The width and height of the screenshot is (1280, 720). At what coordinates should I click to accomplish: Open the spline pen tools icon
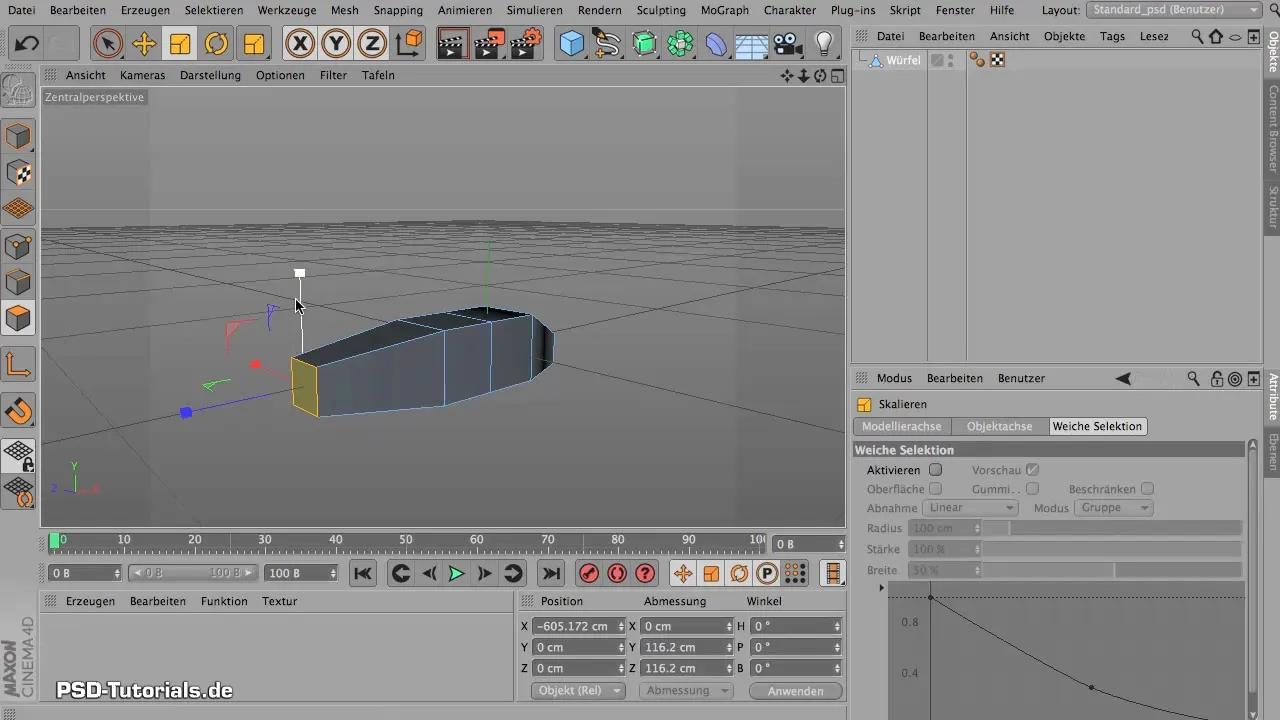click(607, 44)
